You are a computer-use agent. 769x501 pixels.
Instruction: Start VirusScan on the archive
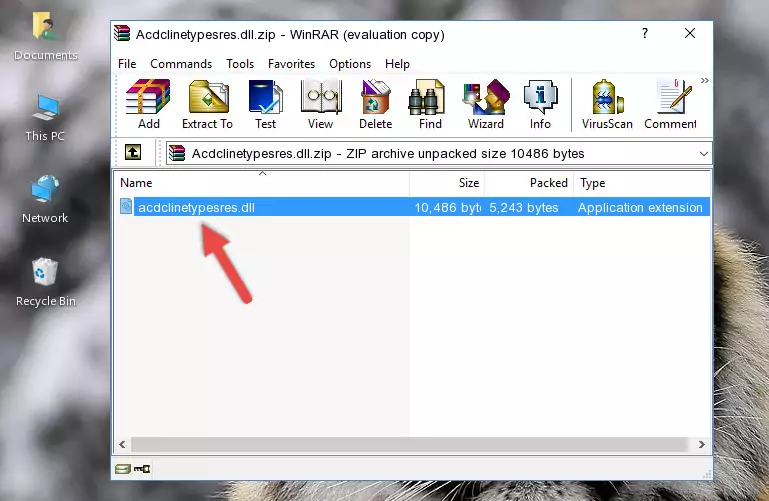[607, 104]
